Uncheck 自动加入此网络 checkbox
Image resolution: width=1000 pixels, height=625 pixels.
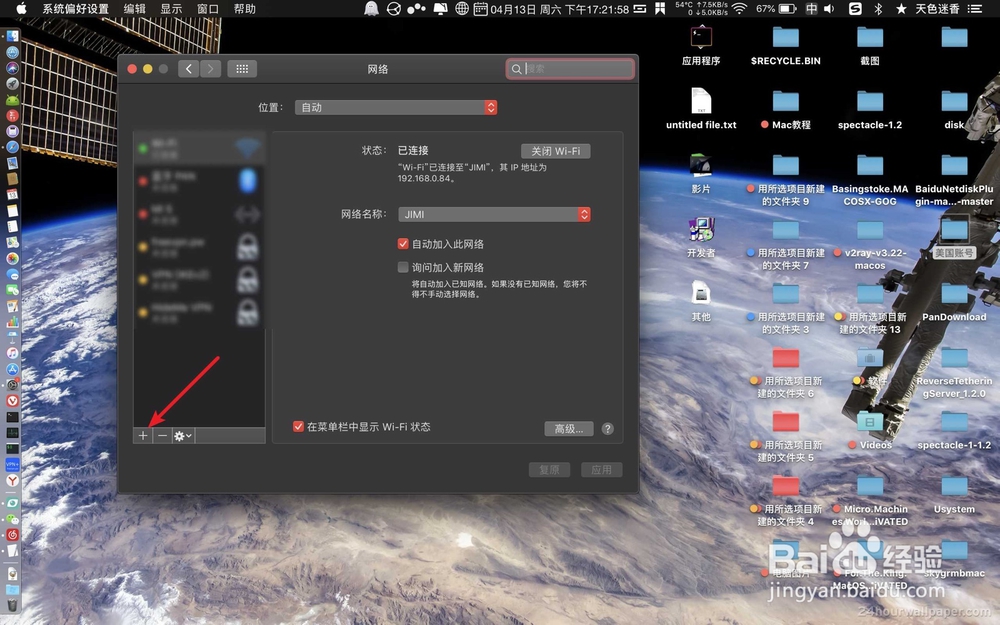[x=403, y=243]
